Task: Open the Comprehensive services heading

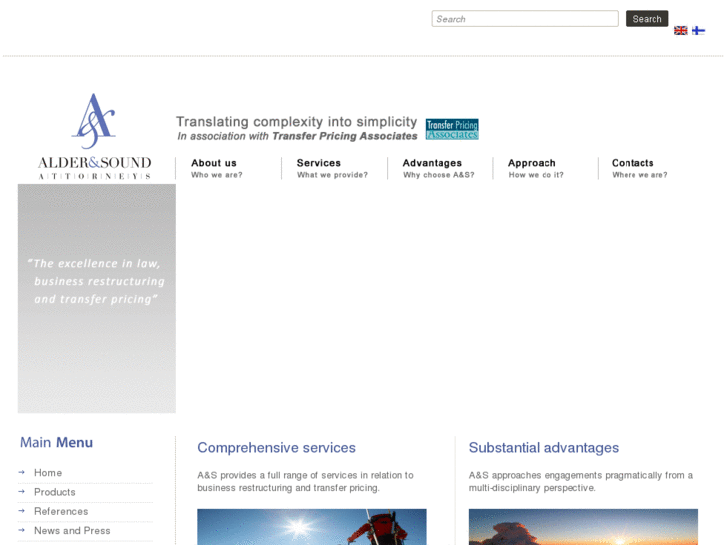Action: click(x=276, y=448)
